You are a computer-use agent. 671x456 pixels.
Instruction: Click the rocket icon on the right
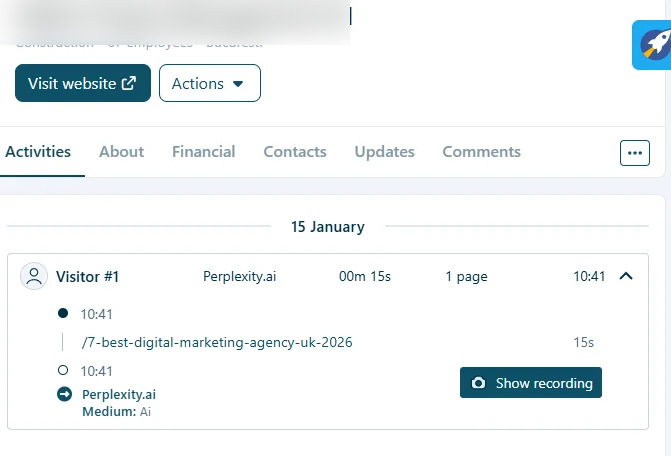(x=655, y=45)
